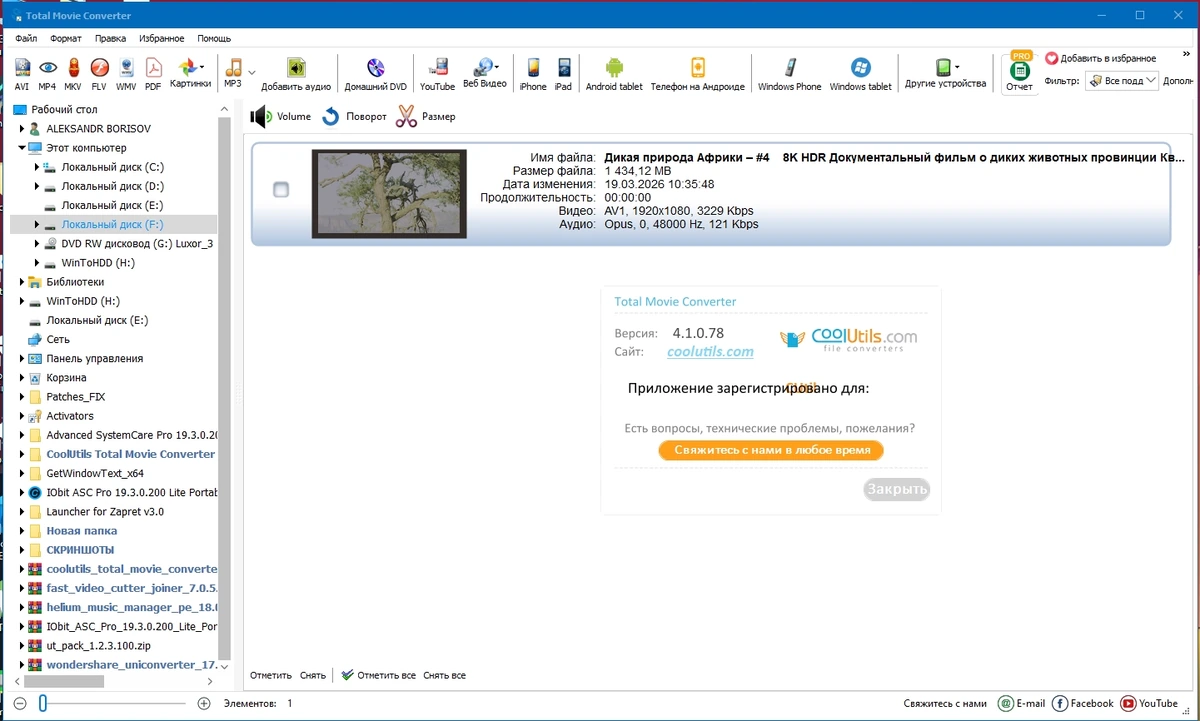Select Телефон на Андроиде preset

[698, 74]
